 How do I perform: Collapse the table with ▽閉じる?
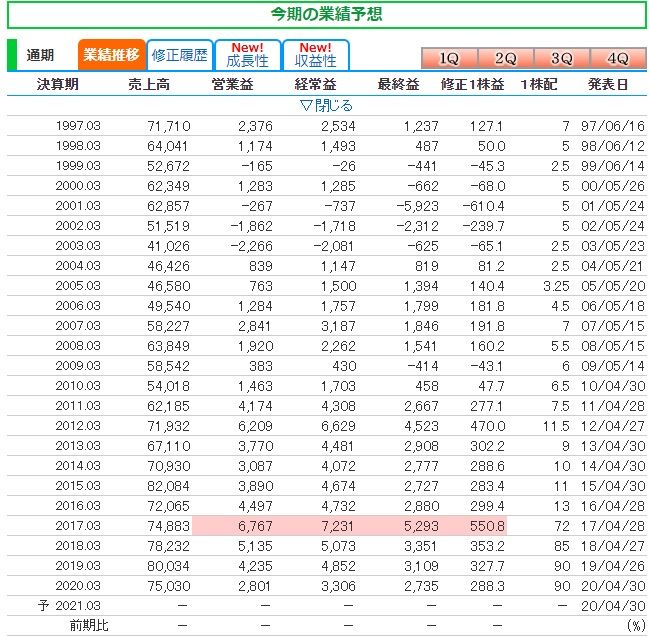pos(326,105)
